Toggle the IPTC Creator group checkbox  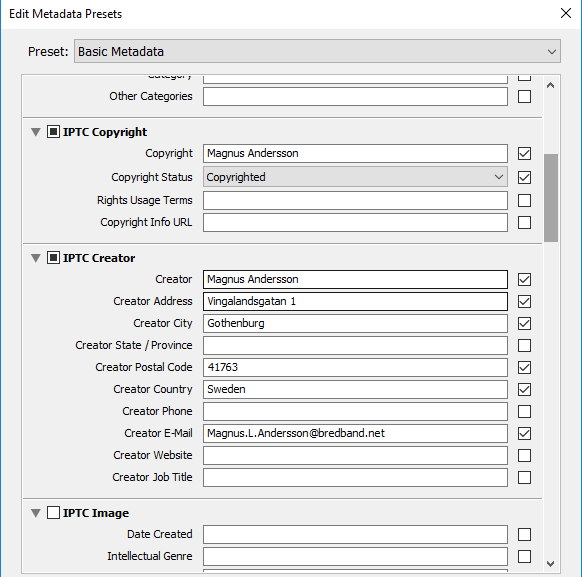click(x=53, y=258)
